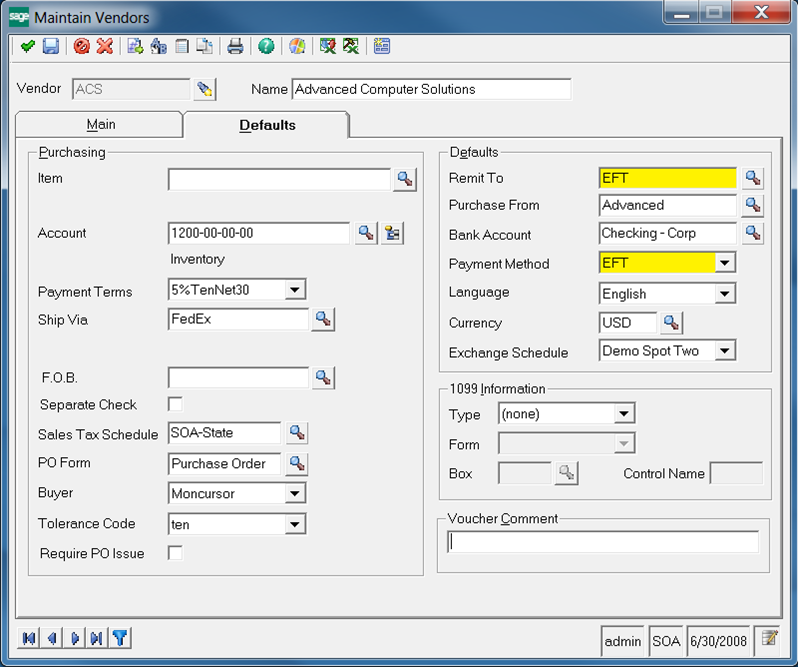Click the blue filter funnel icon

pyautogui.click(x=120, y=638)
